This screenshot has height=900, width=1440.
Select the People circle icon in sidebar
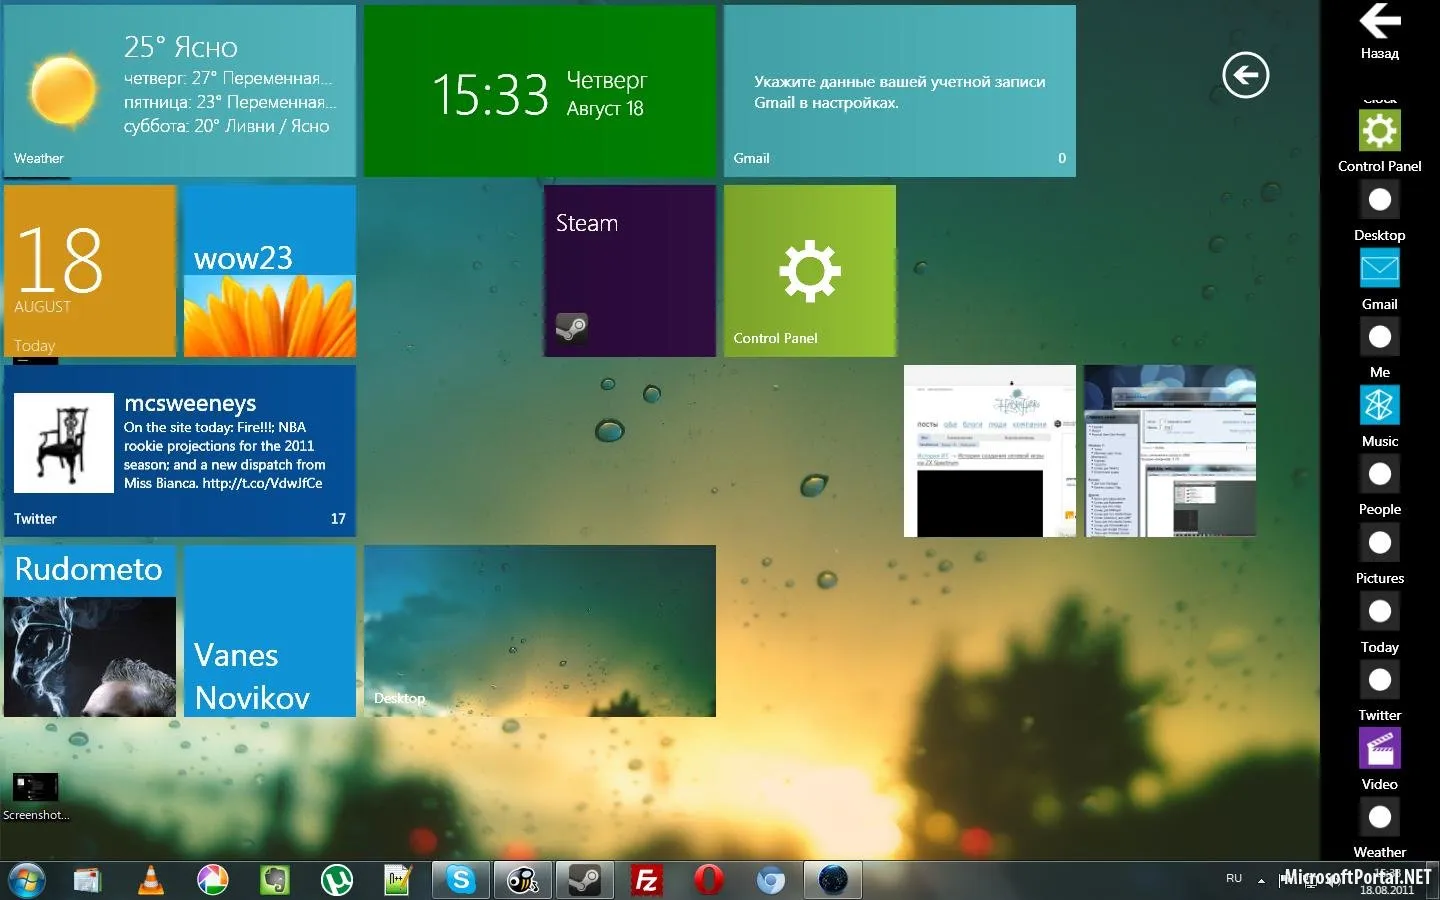[1379, 474]
